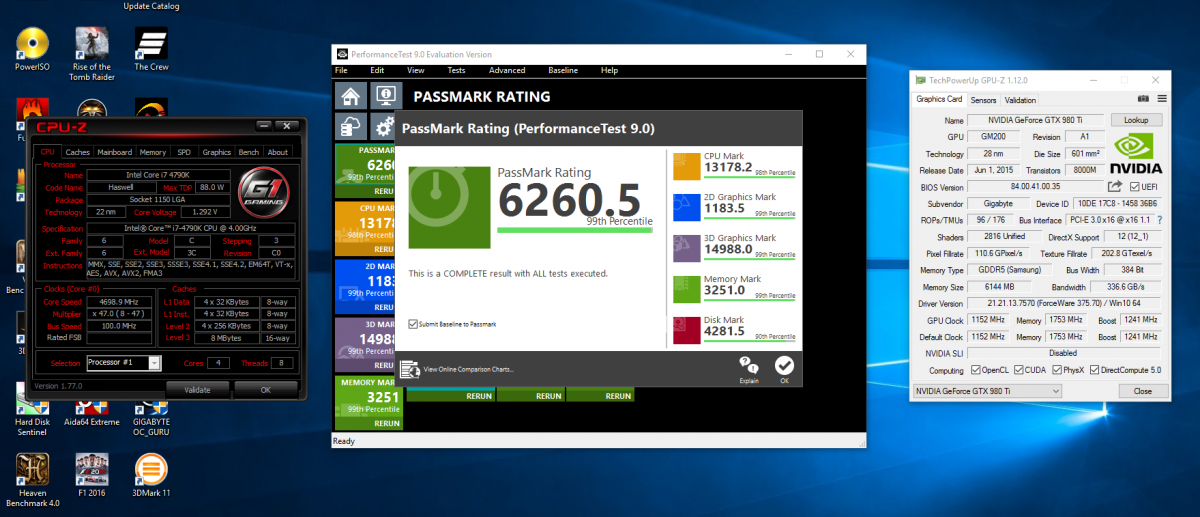
Task: Switch to SPD tab in CPU-Z
Action: pos(184,152)
